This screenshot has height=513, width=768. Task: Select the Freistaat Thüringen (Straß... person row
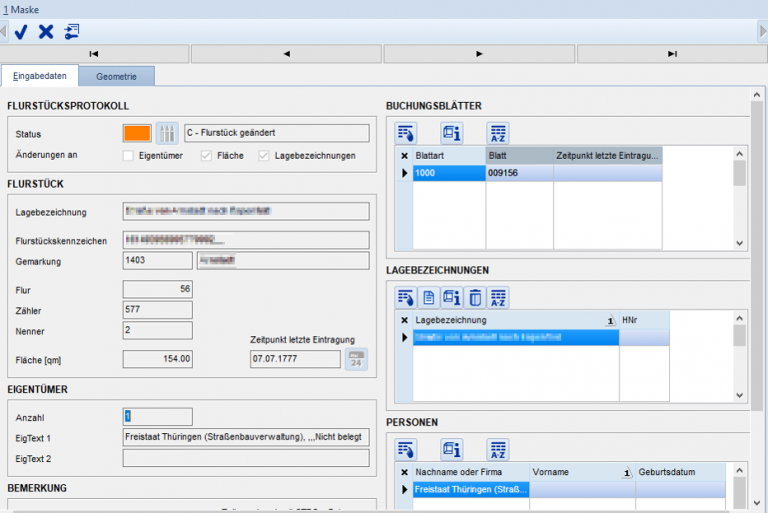(x=471, y=489)
